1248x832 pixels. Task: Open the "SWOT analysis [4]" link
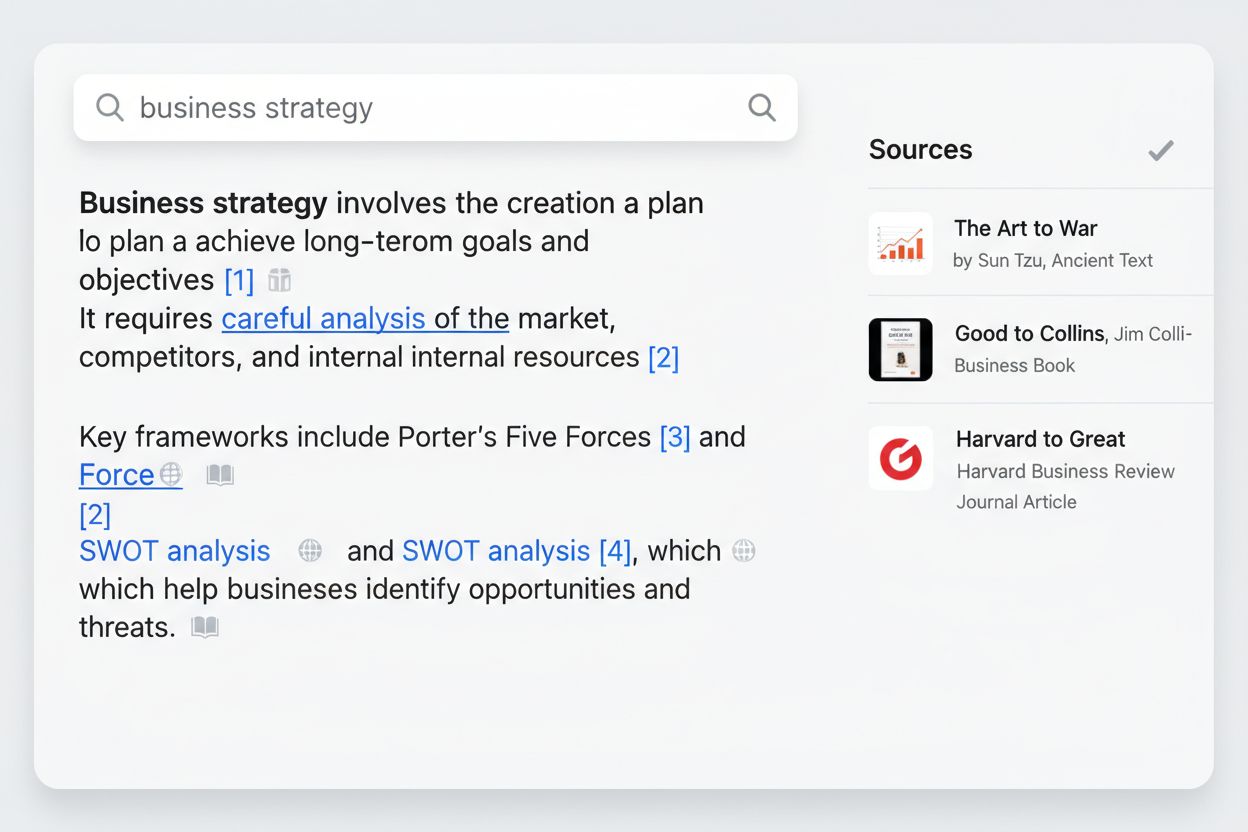pos(516,551)
